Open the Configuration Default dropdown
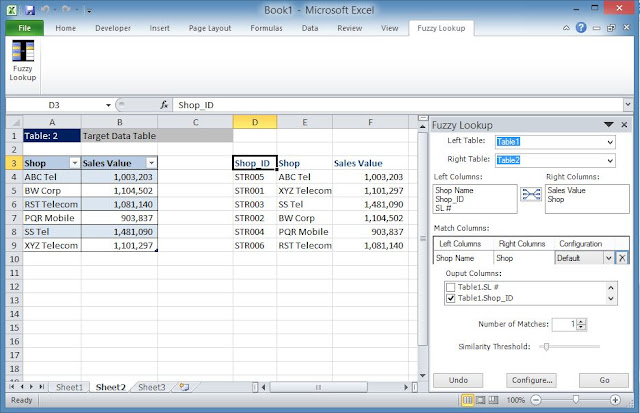 coord(608,258)
